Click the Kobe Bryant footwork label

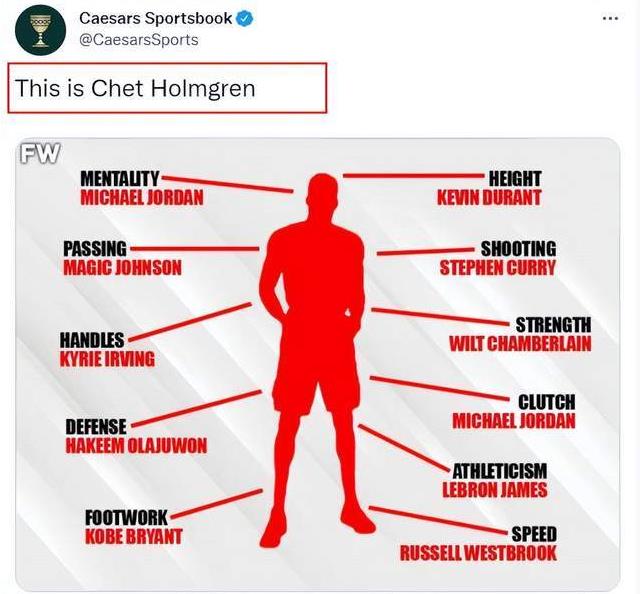pyautogui.click(x=133, y=527)
